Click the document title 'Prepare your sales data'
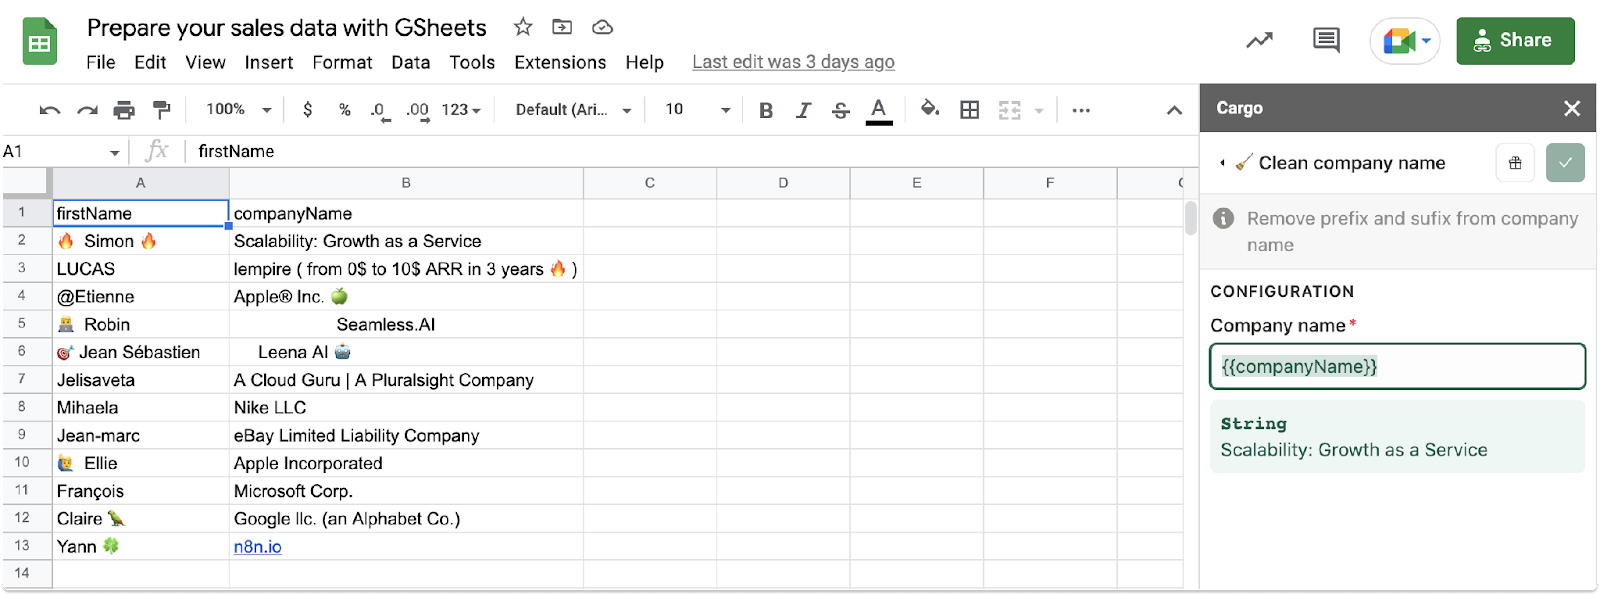1600x595 pixels. 287,28
